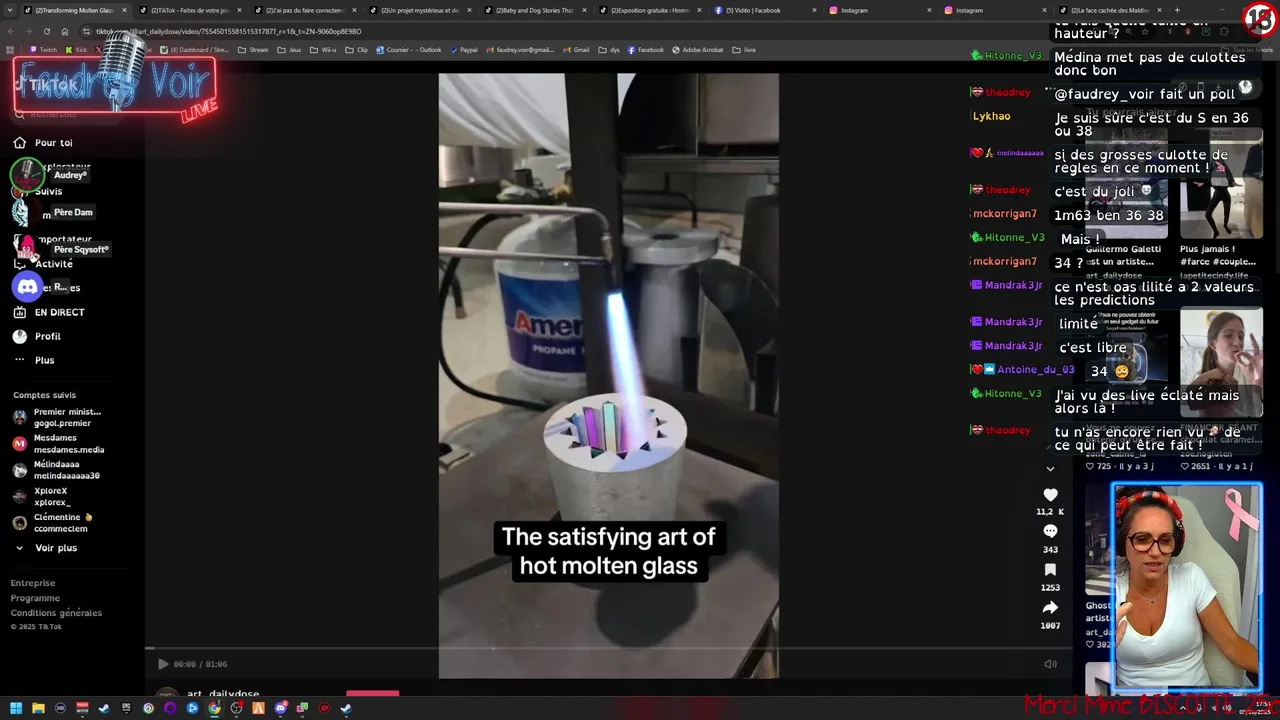Open the orange VLC-like taskbar icon

click(258, 708)
